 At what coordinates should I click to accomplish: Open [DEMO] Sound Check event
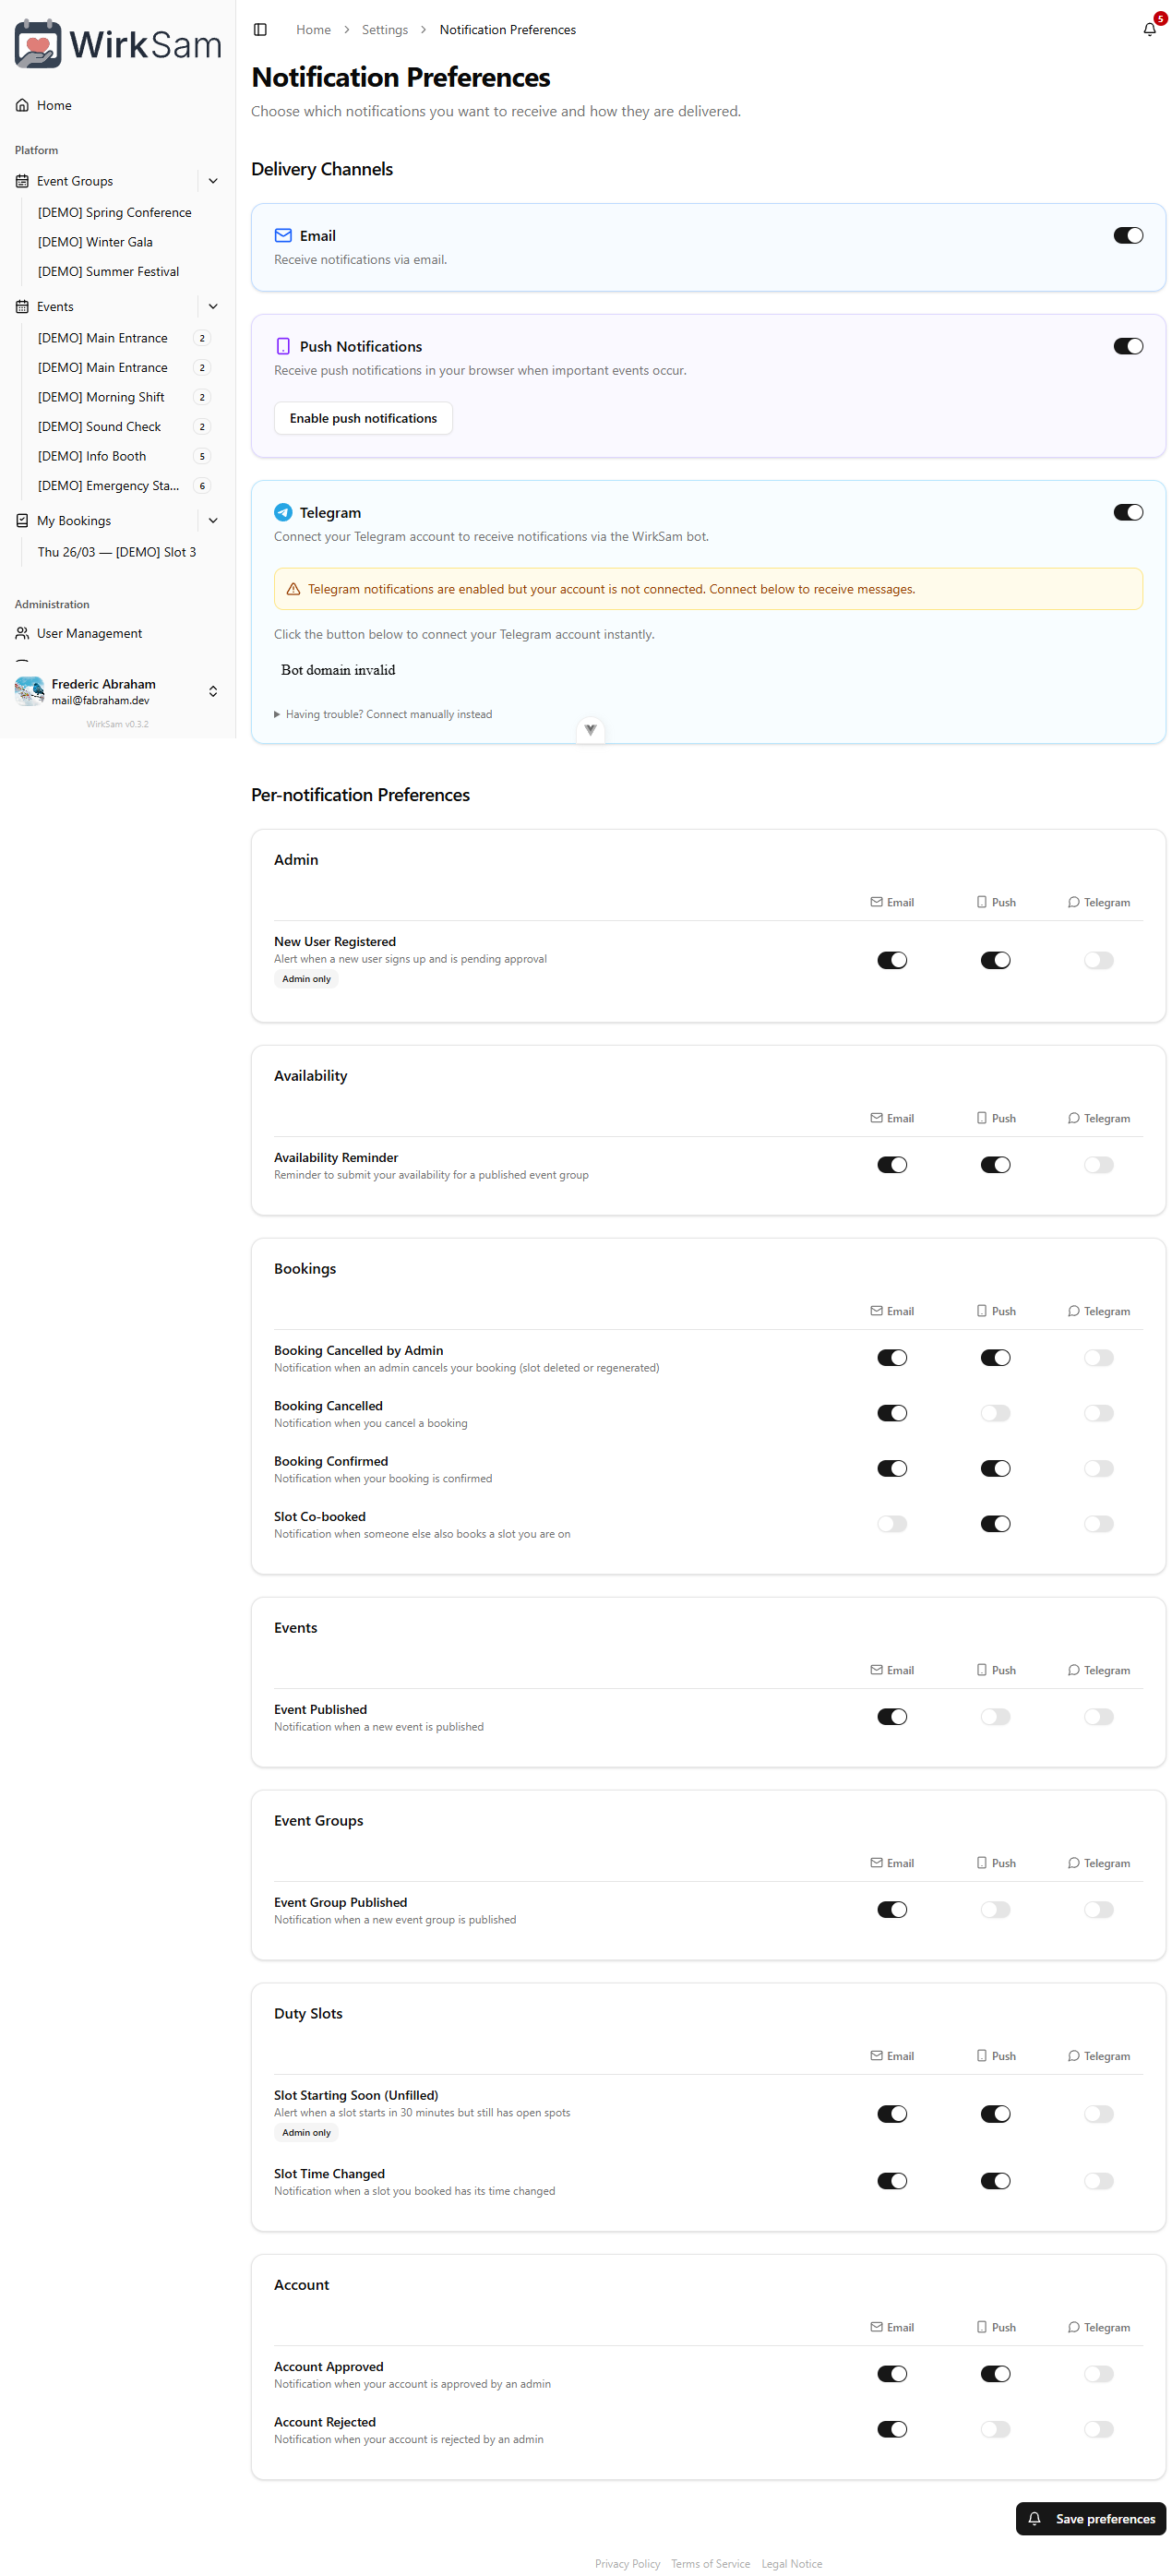[x=99, y=427]
